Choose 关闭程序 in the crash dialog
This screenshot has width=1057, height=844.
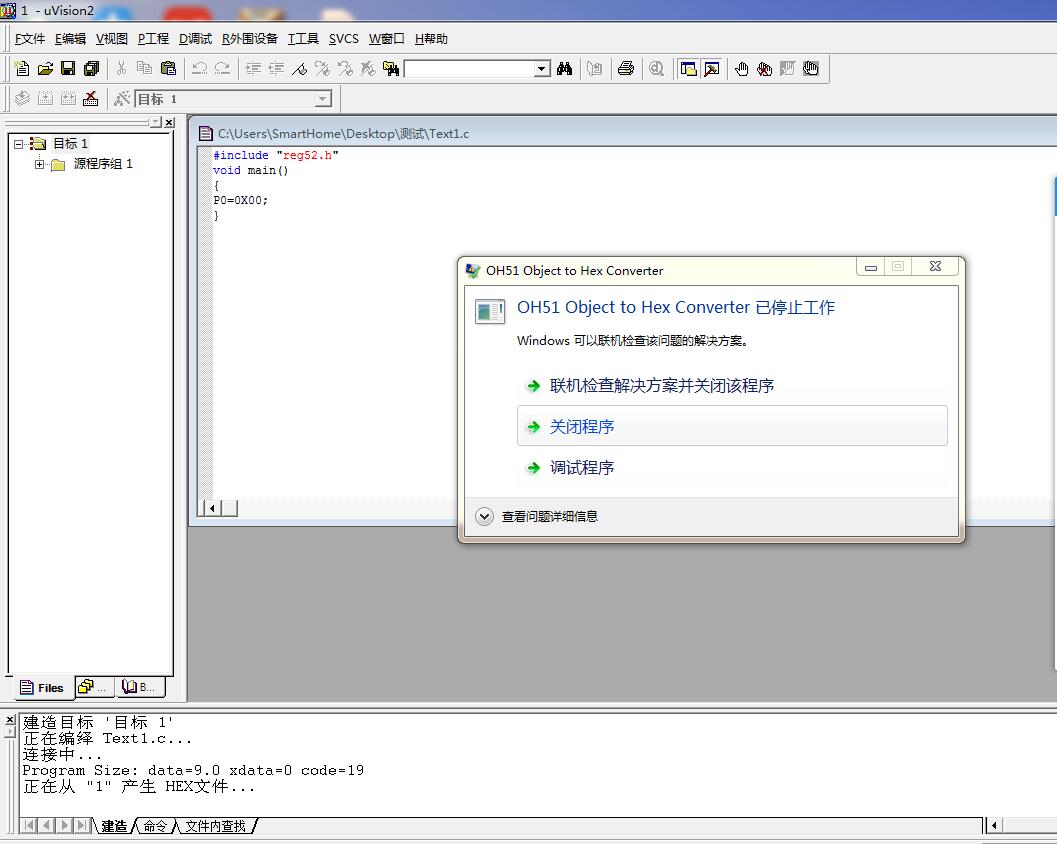[732, 426]
